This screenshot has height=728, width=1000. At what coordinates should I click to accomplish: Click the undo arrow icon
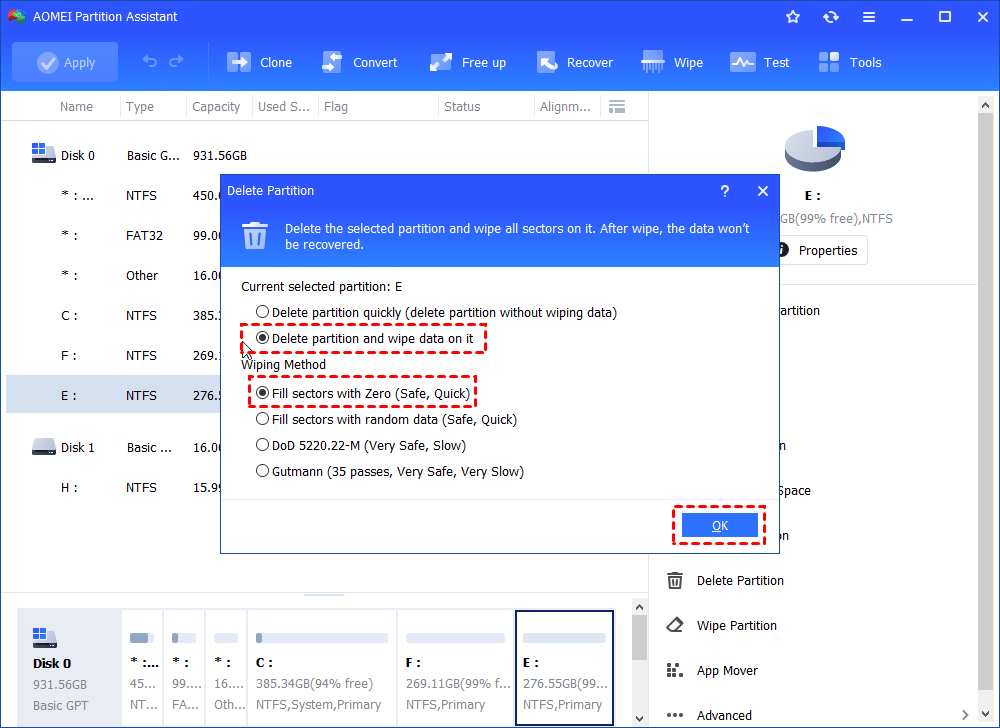click(149, 62)
